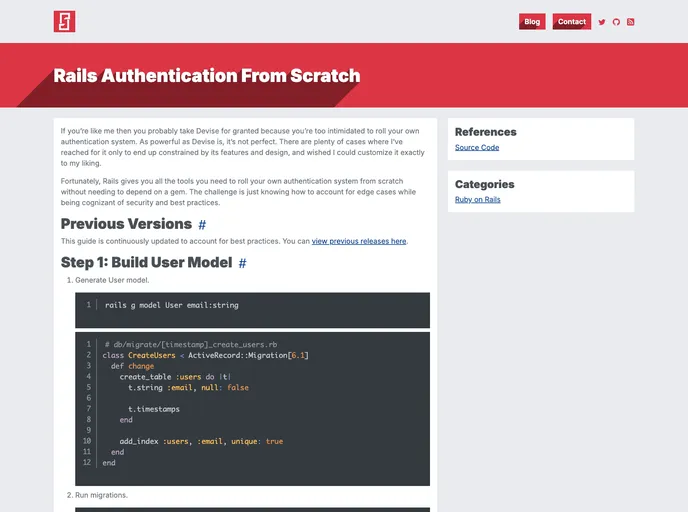Click the site logo in the header
This screenshot has width=688, height=512.
pyautogui.click(x=64, y=21)
